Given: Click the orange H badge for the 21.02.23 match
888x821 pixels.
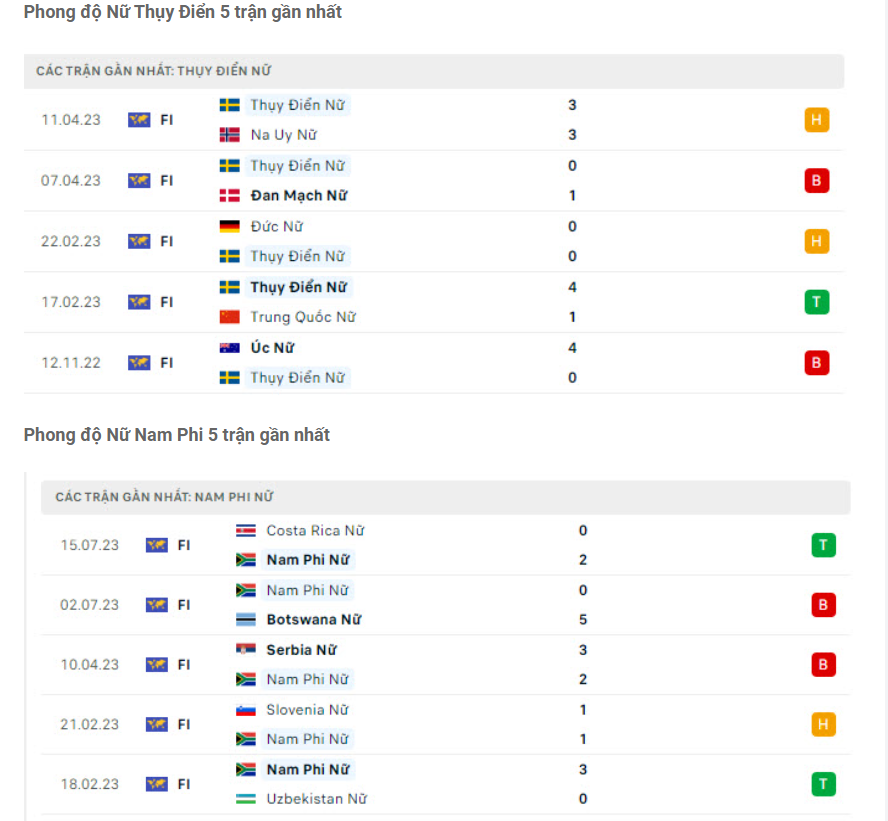Looking at the screenshot, I should click(x=824, y=724).
